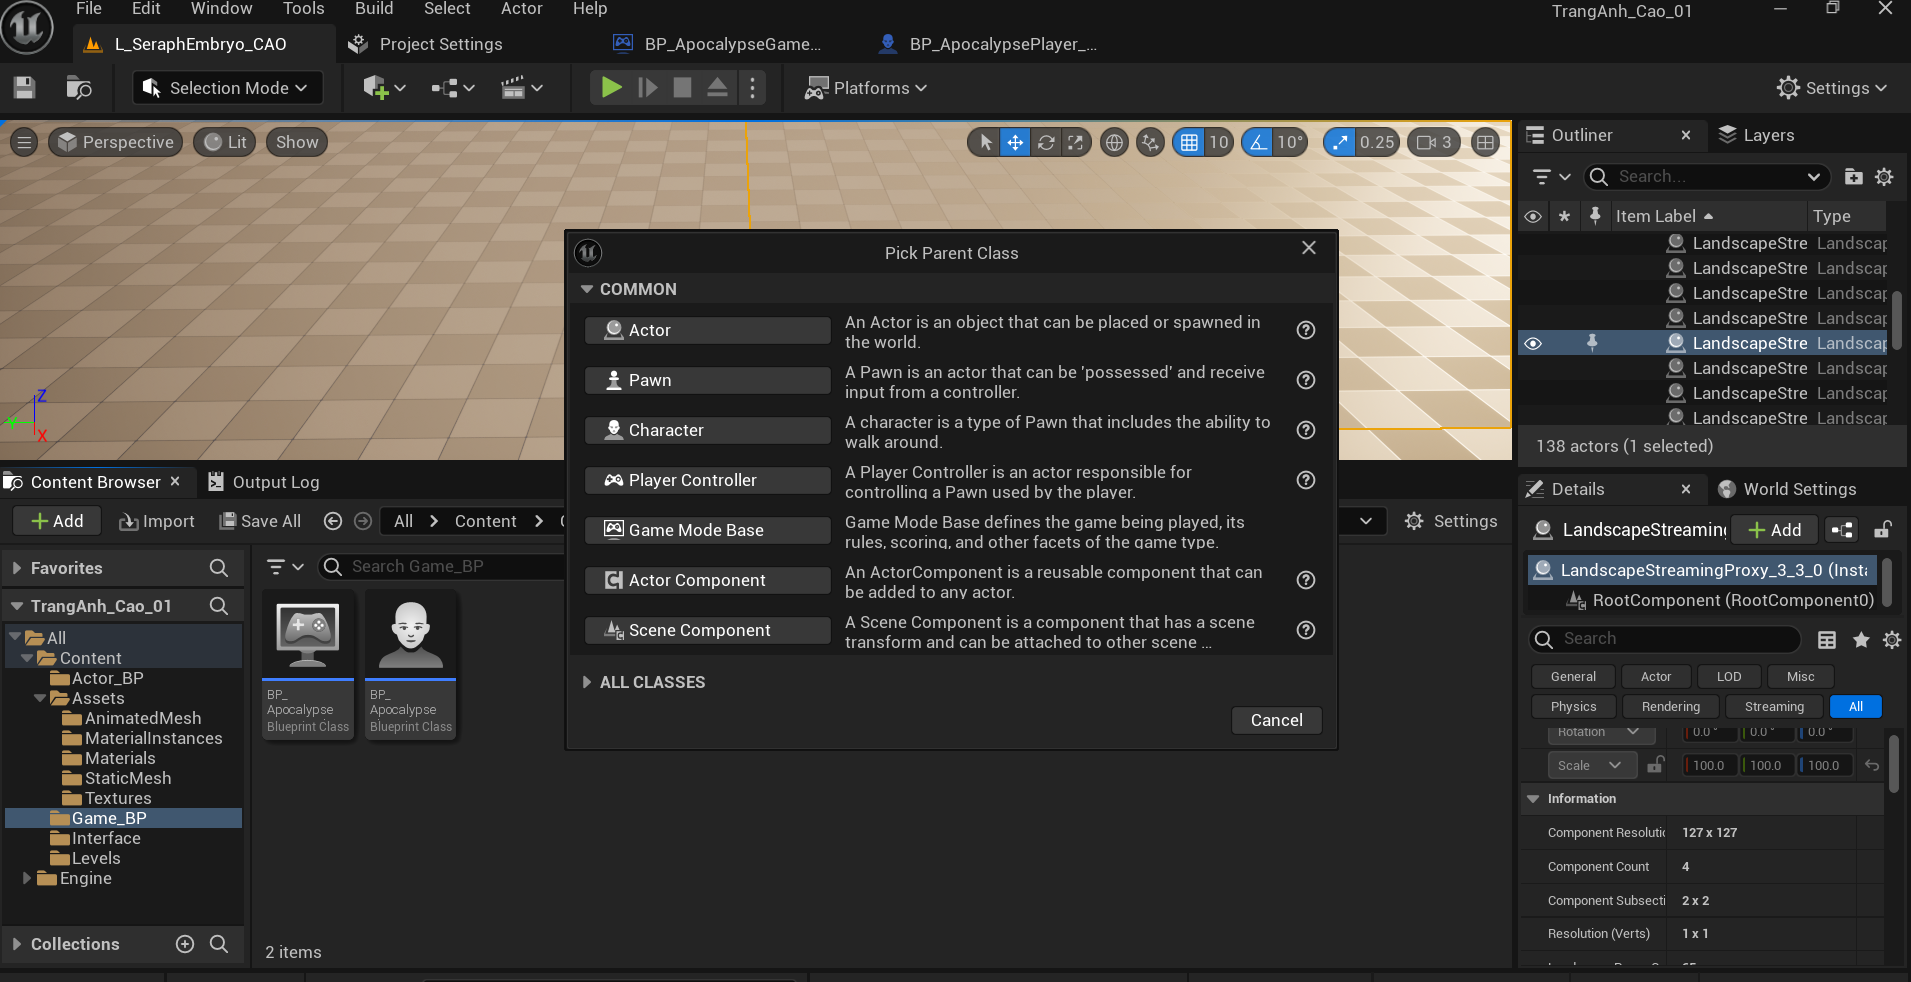This screenshot has width=1911, height=982.
Task: Click the Outliner create folder icon
Action: (x=1853, y=177)
